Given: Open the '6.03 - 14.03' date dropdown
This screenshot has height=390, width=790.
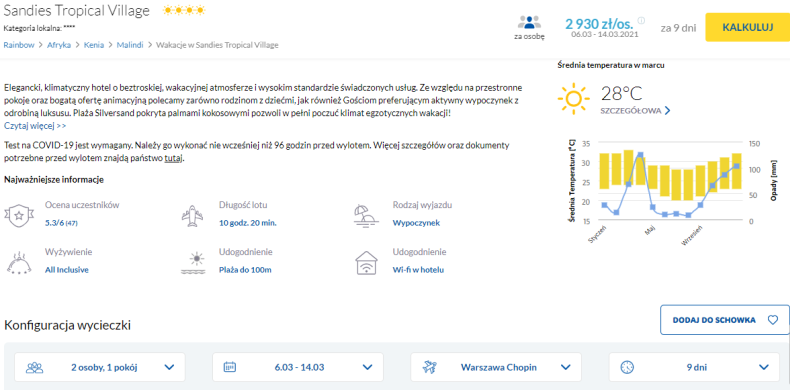Looking at the screenshot, I should tap(298, 367).
